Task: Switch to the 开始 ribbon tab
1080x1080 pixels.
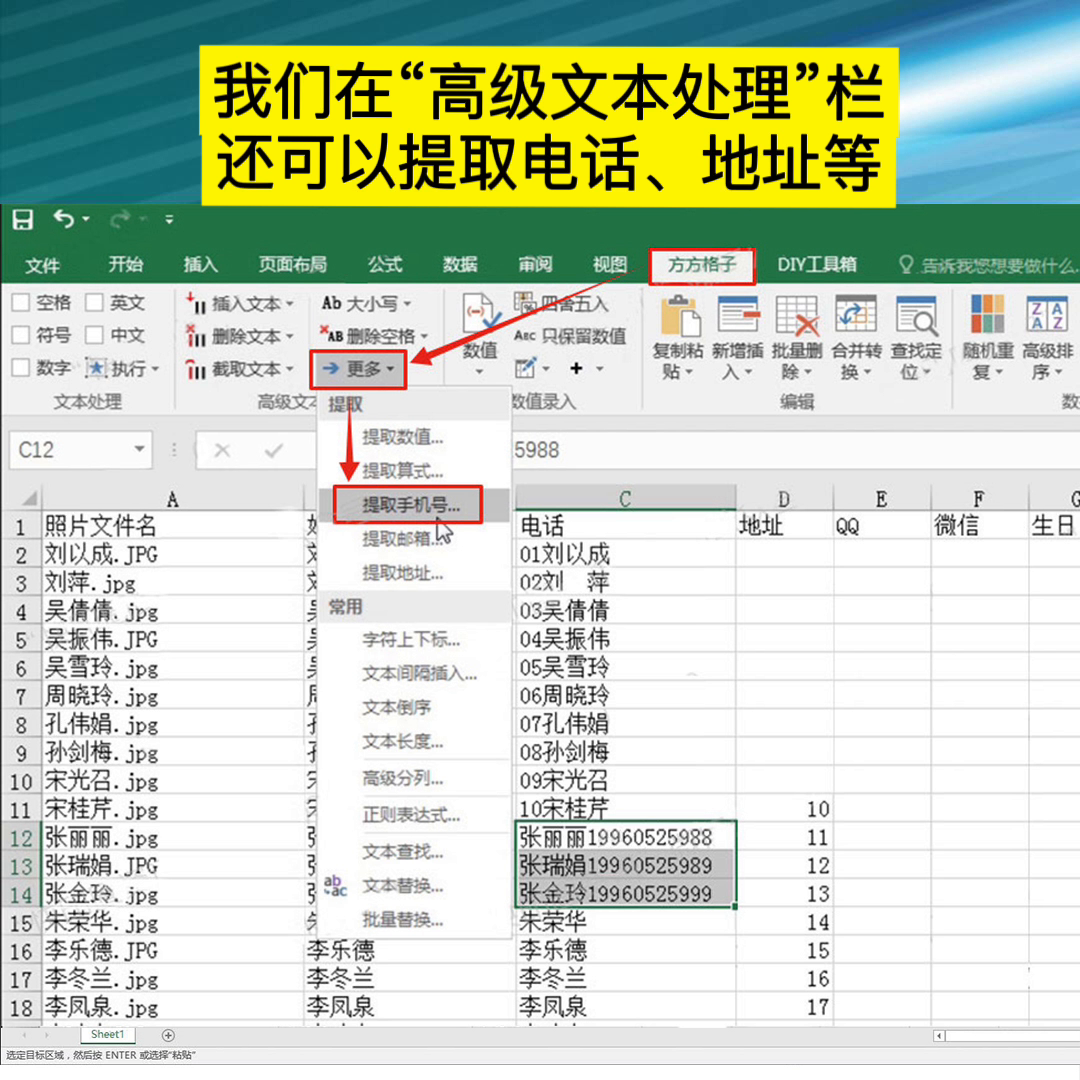Action: pos(125,264)
